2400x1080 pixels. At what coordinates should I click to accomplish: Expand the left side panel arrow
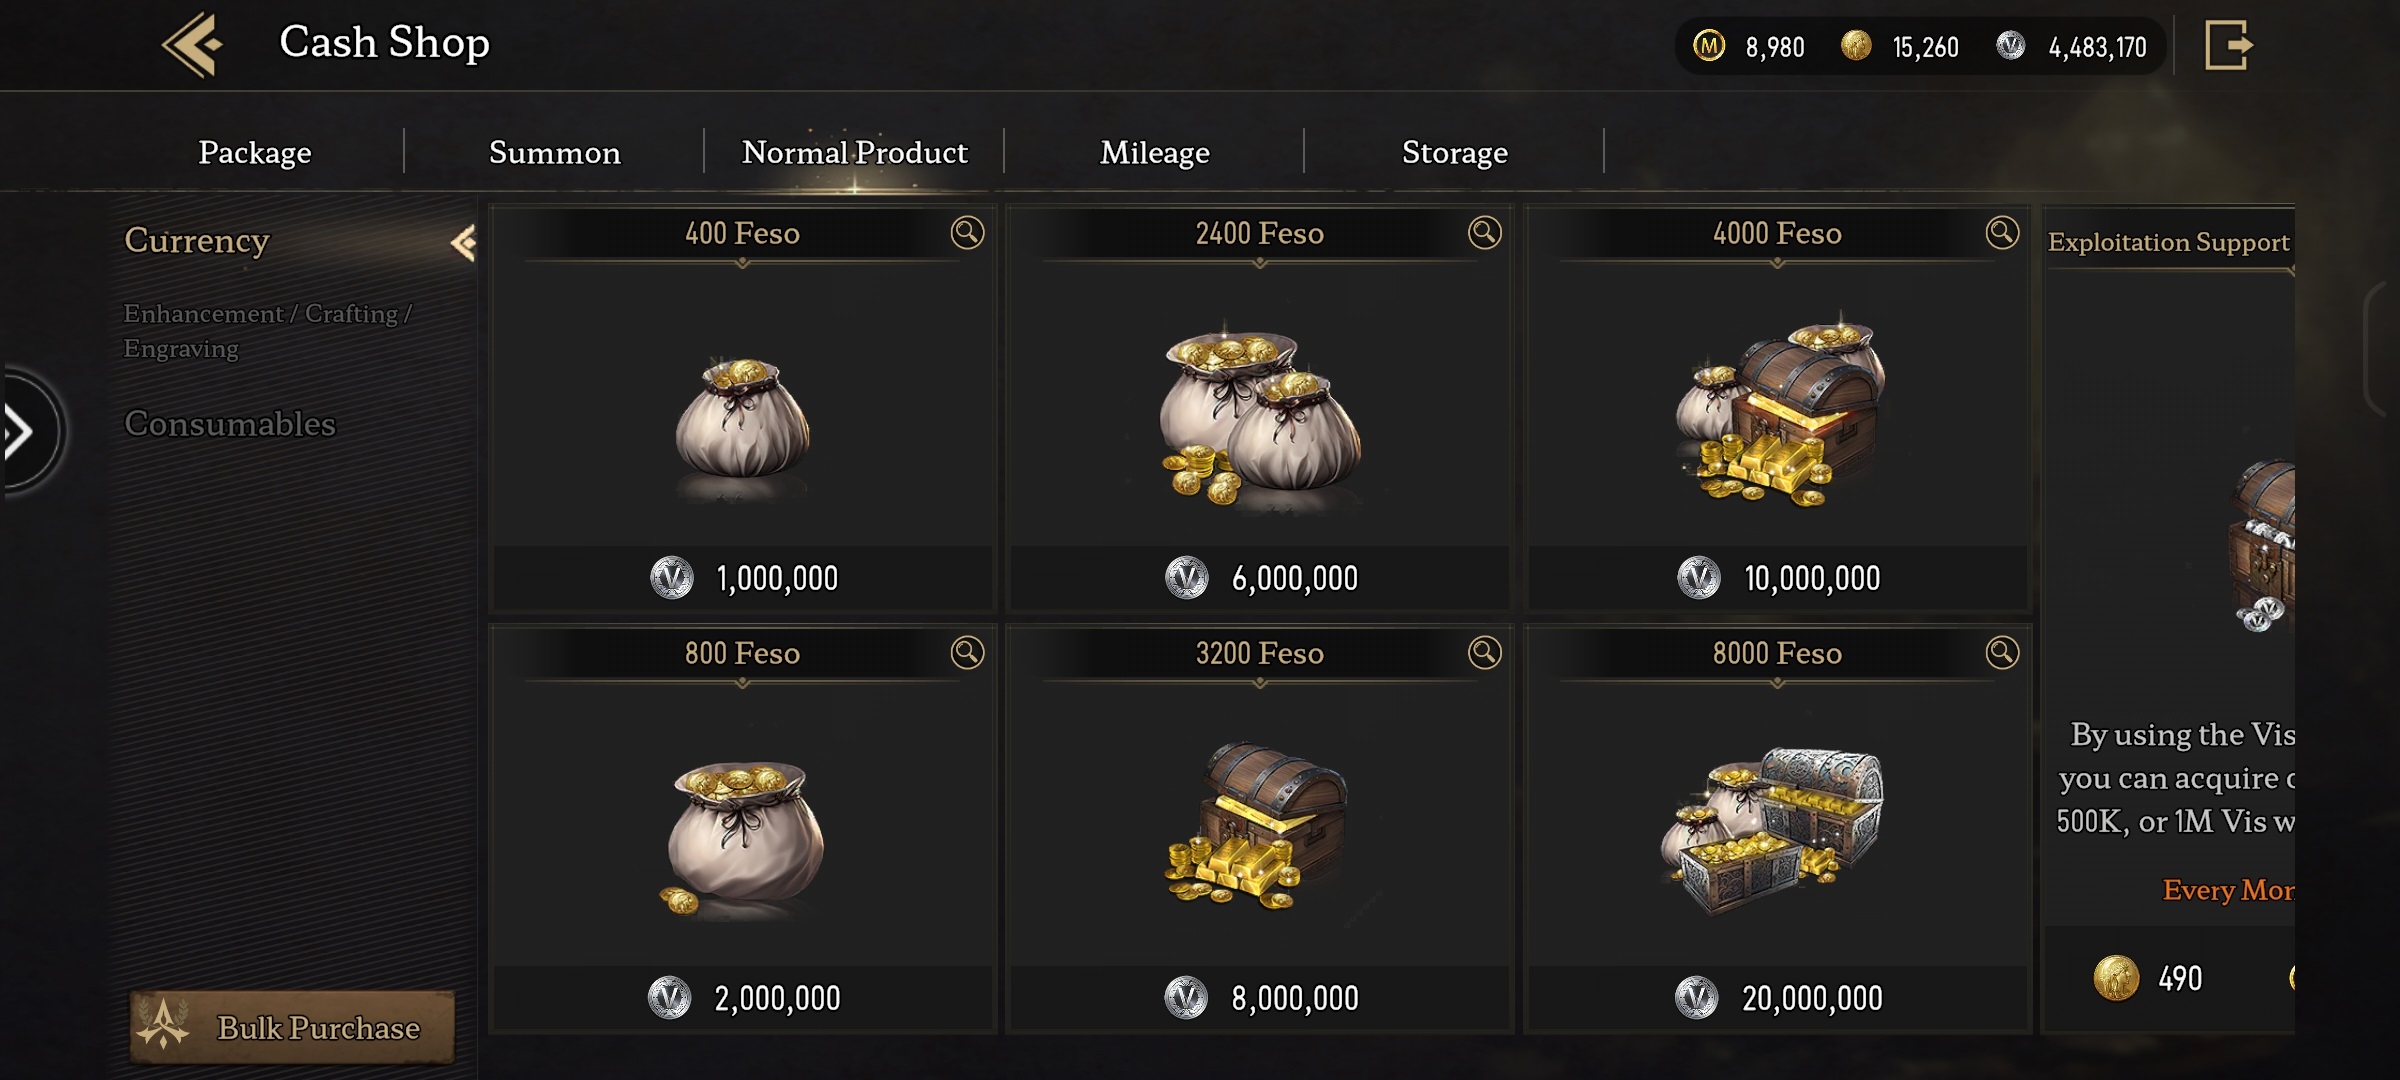click(x=20, y=432)
